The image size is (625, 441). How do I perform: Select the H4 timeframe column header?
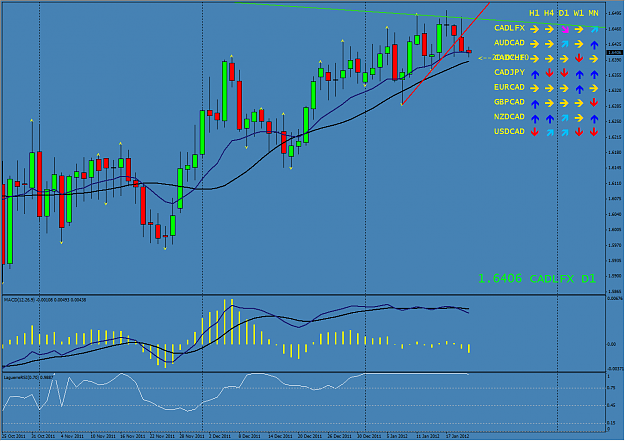point(549,13)
